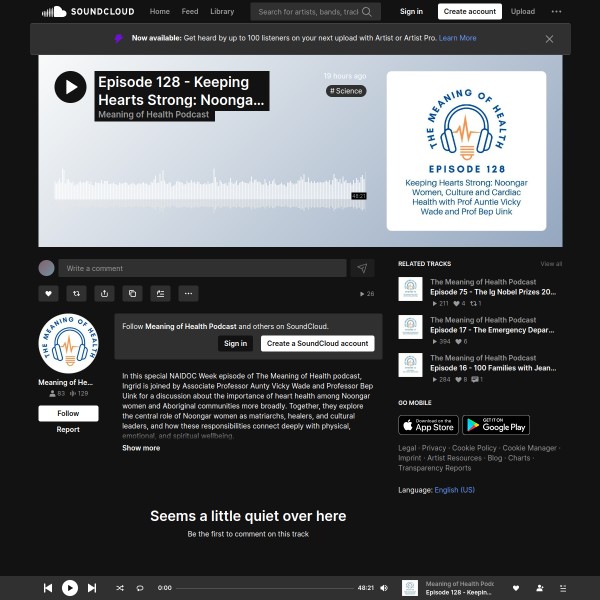Send the comment with the arrow icon

click(362, 268)
